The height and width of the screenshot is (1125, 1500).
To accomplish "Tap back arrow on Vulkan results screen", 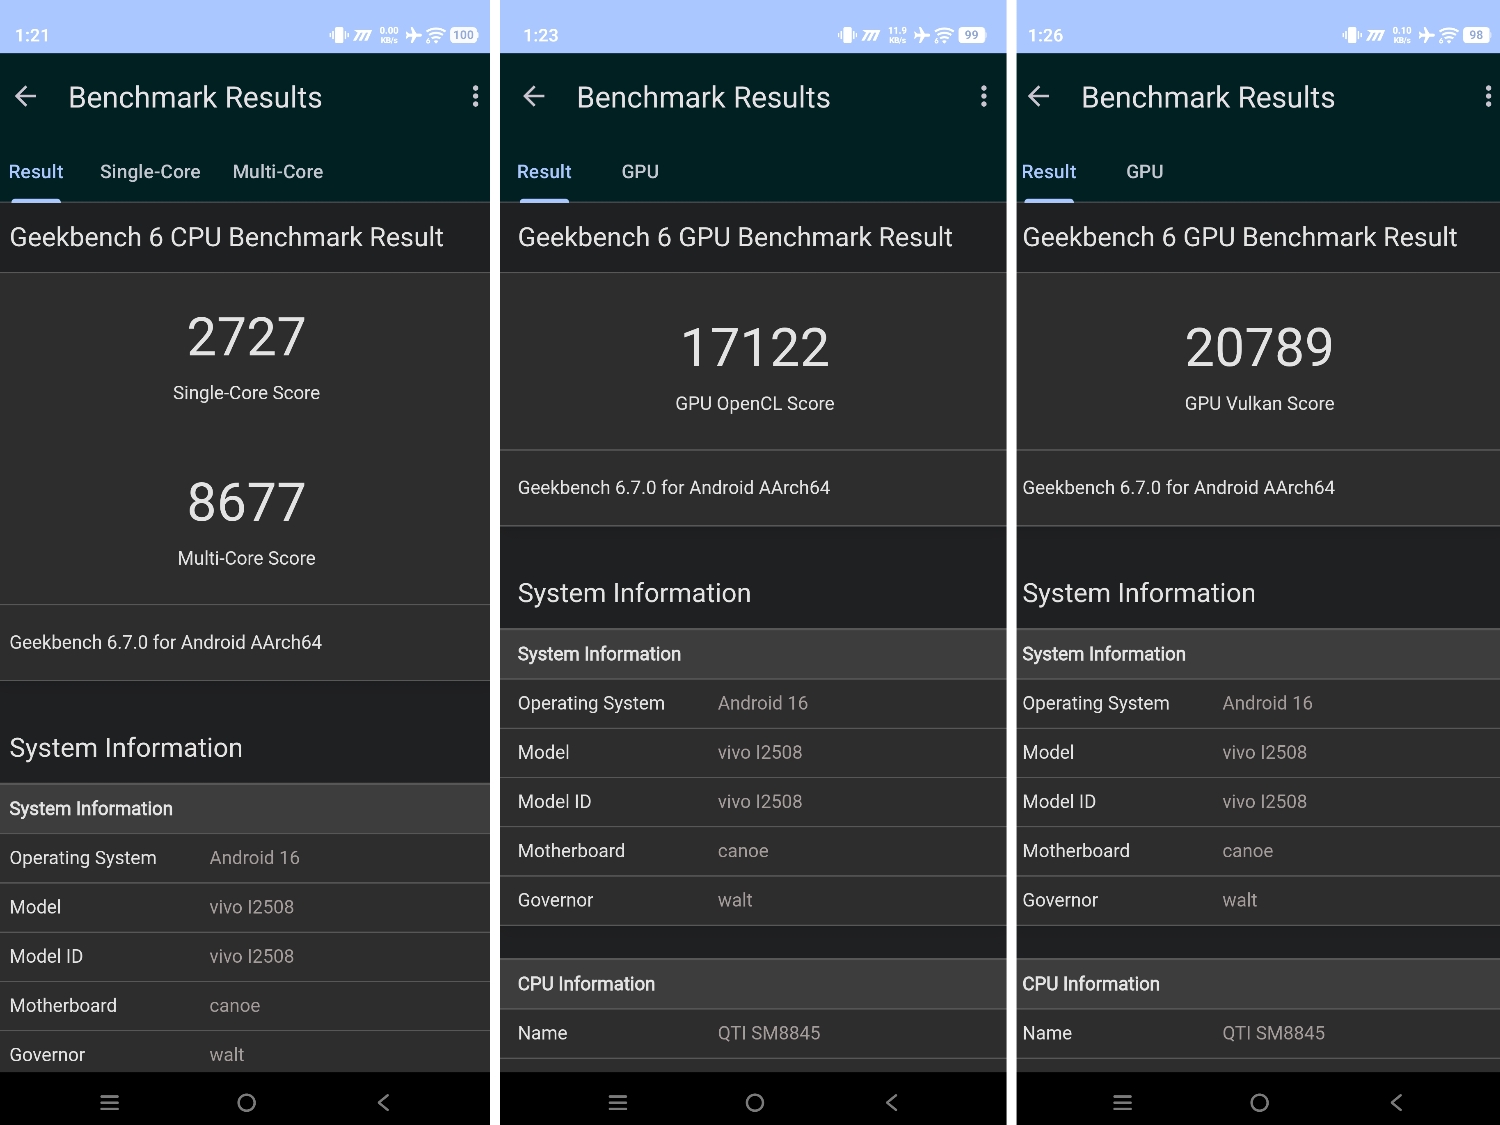I will [1039, 97].
